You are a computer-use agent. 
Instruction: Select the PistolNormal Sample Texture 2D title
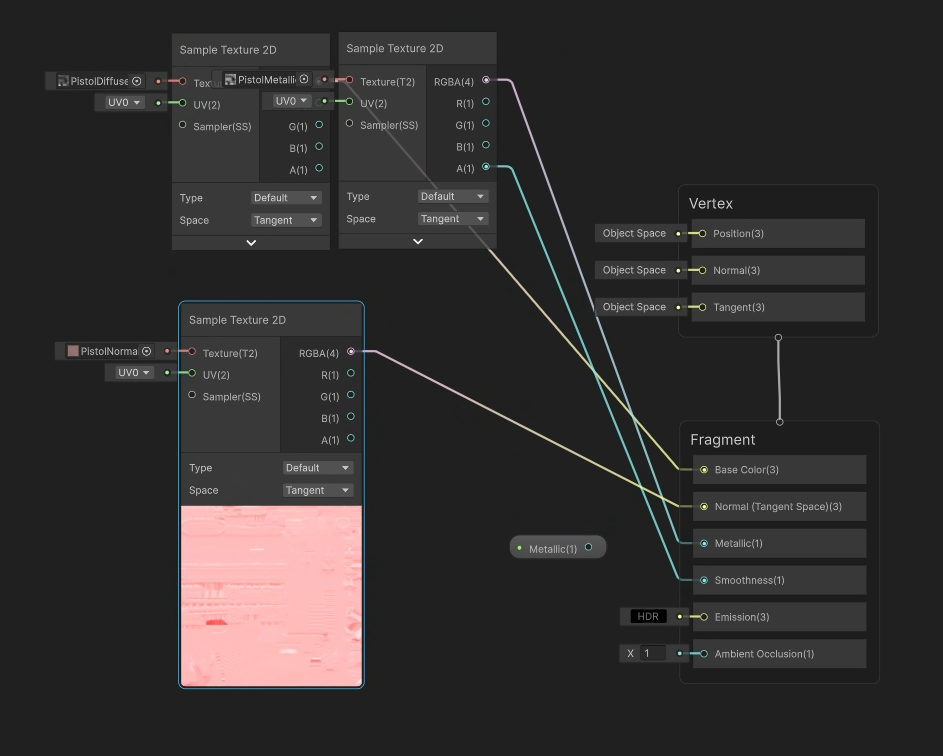click(x=238, y=320)
